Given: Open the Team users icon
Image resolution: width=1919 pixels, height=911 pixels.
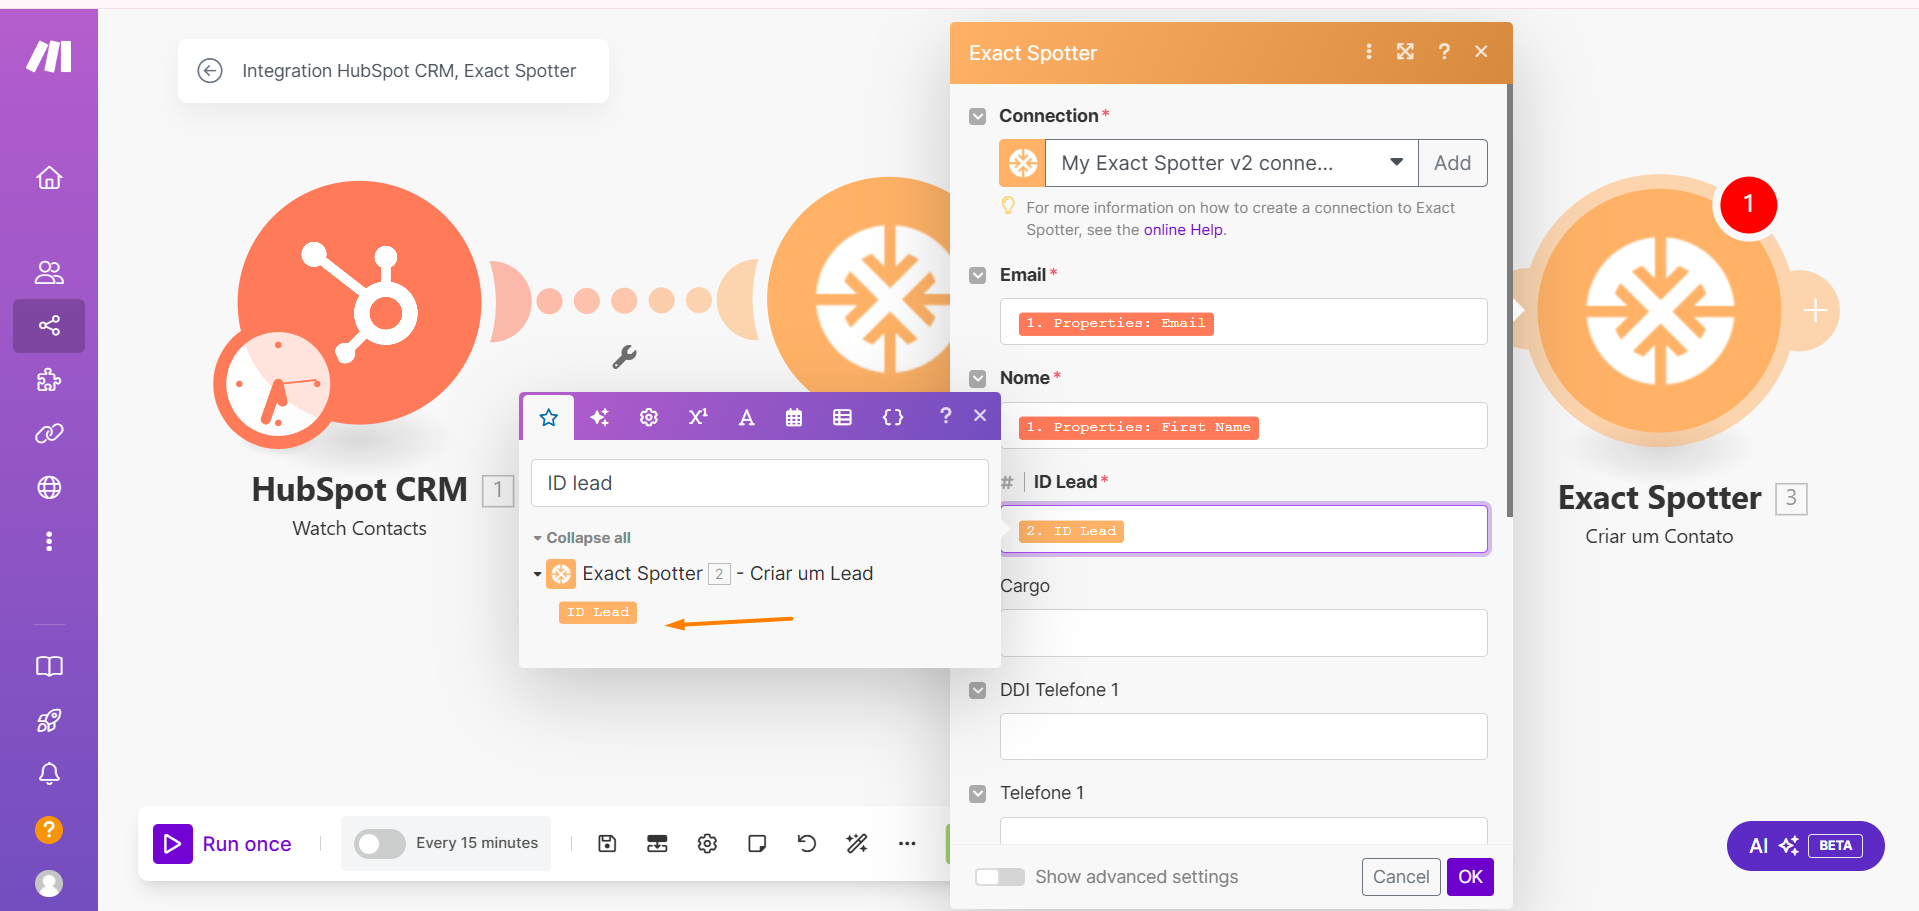Looking at the screenshot, I should (x=49, y=272).
